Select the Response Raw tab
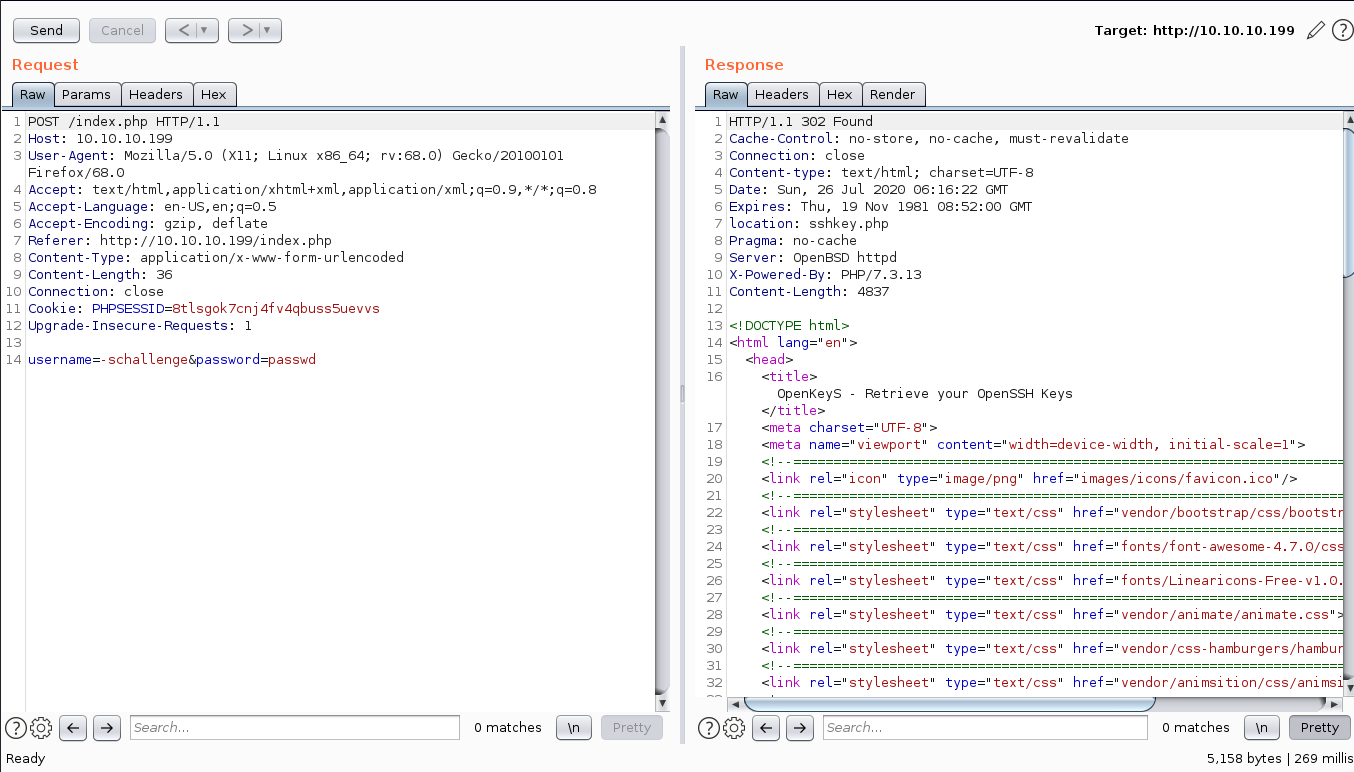 click(726, 94)
